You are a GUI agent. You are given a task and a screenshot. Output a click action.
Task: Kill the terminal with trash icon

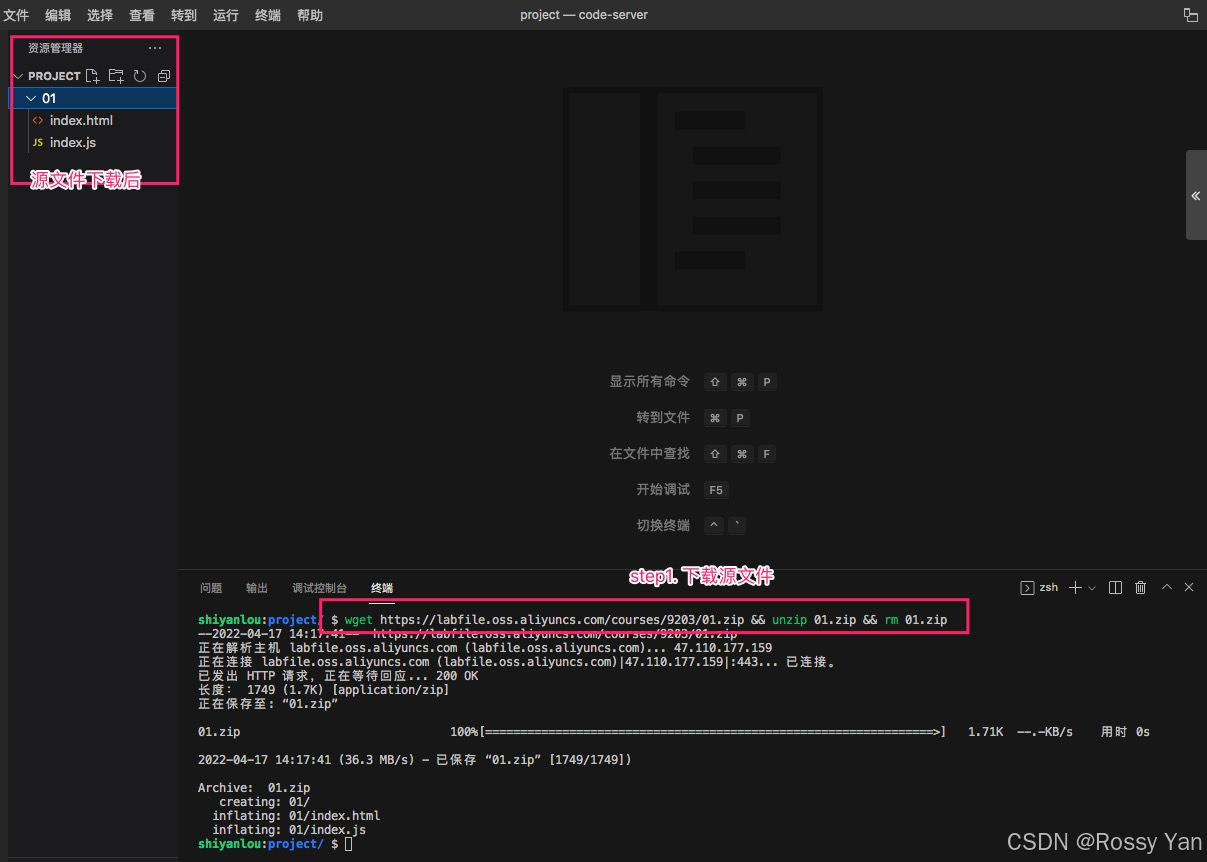(1141, 588)
